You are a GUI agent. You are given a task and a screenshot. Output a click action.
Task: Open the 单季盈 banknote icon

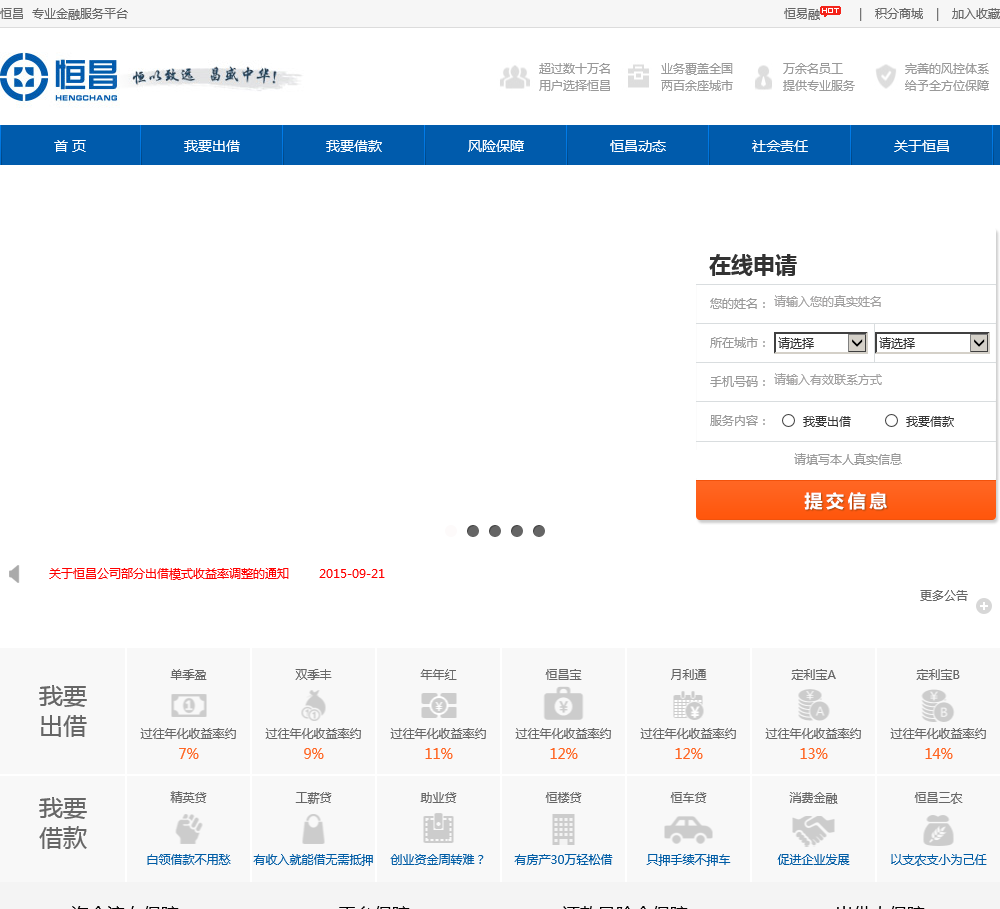point(188,706)
